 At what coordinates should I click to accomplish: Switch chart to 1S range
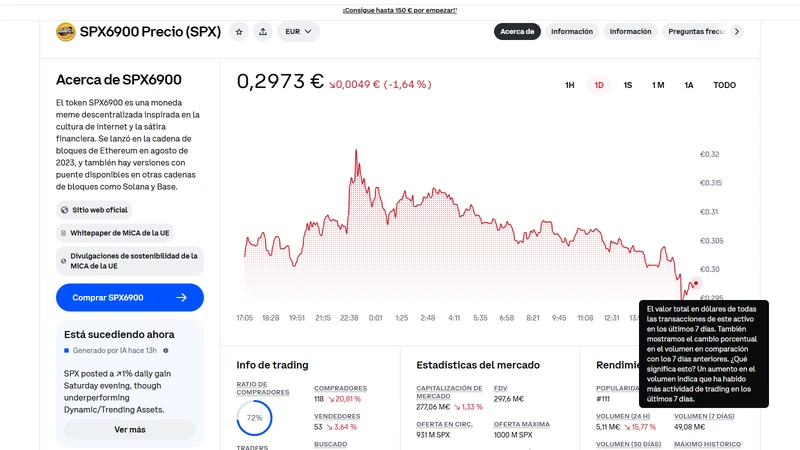(628, 85)
